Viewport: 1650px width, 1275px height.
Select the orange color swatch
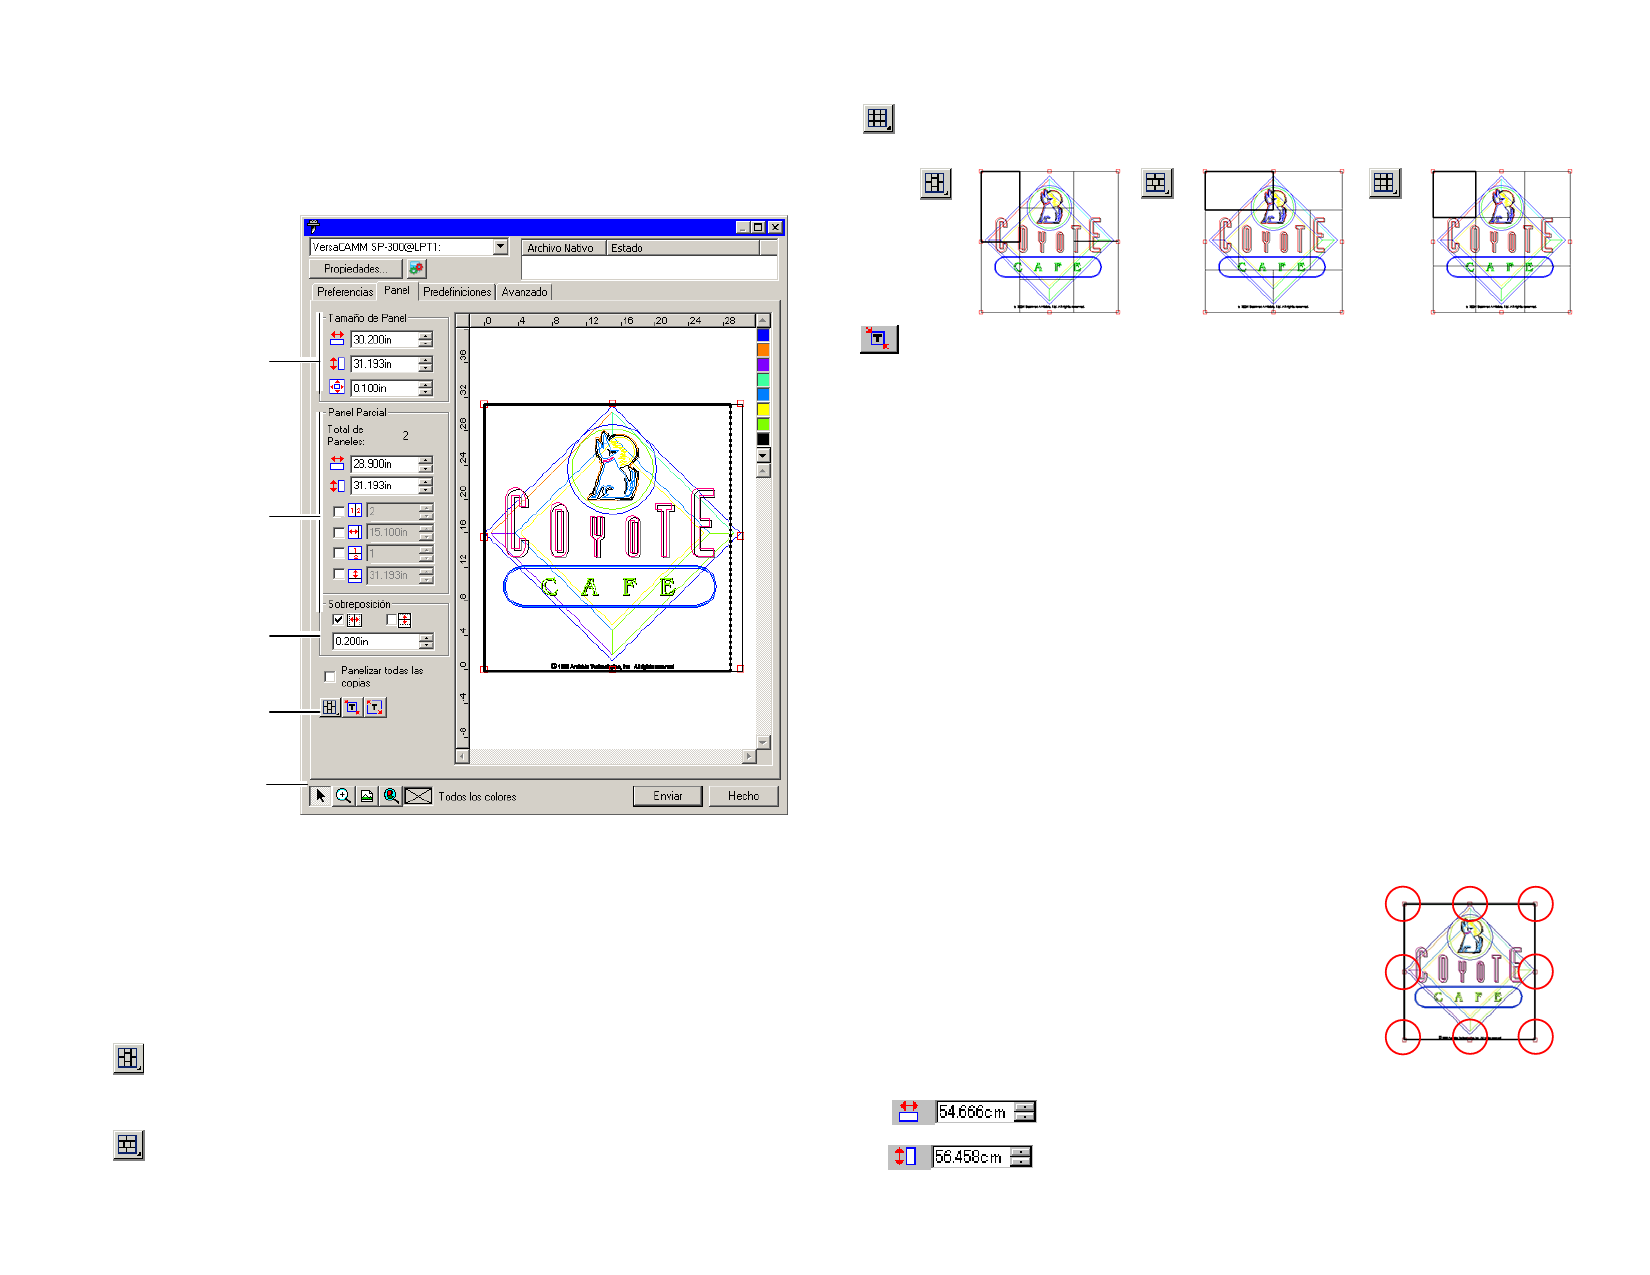click(763, 349)
